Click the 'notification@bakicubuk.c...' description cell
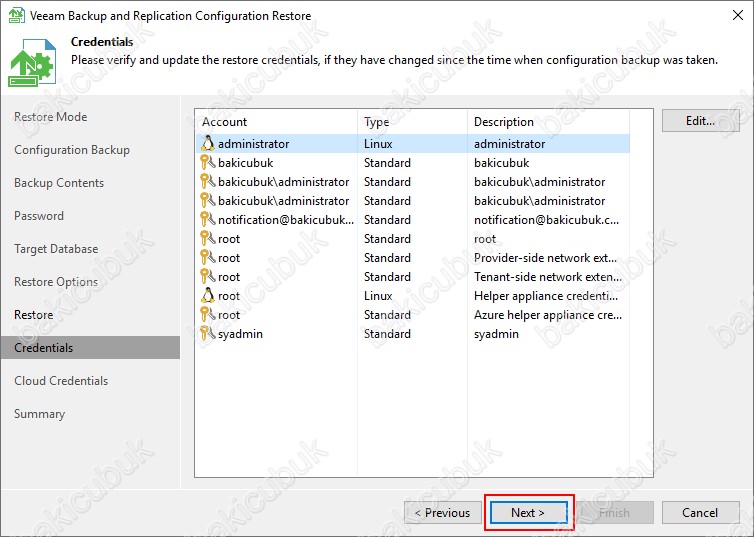 tap(546, 220)
